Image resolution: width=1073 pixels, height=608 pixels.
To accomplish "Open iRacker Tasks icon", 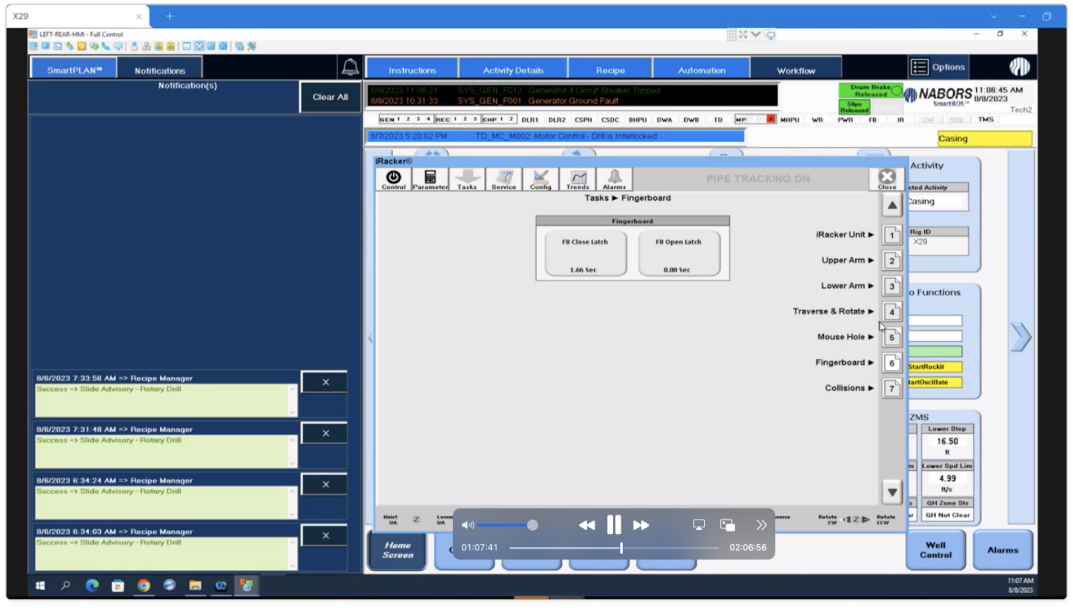I will 467,179.
